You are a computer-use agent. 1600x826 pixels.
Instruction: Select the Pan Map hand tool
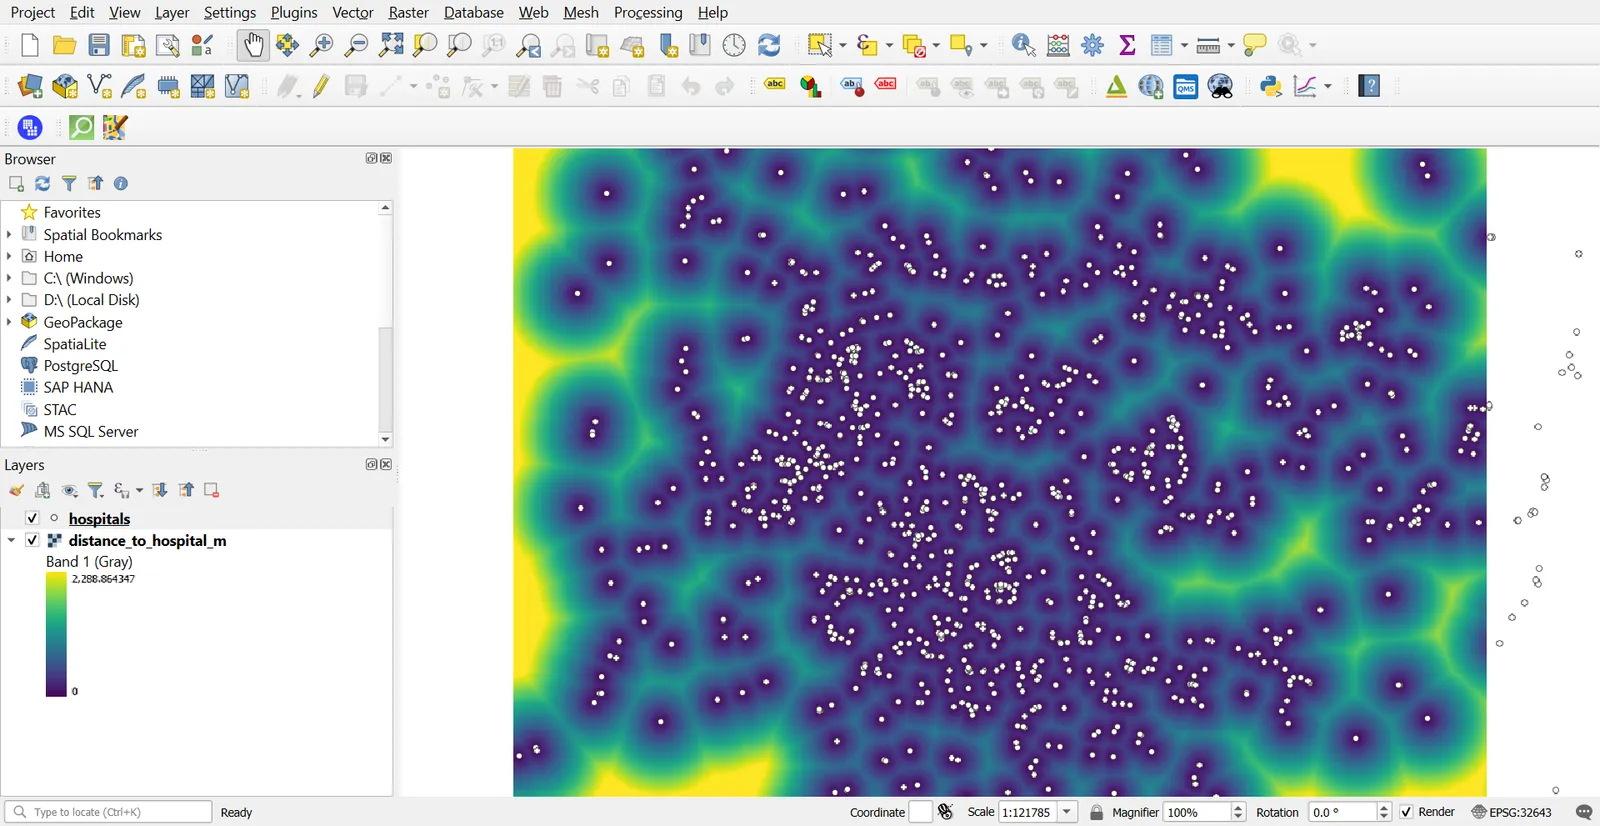(x=254, y=45)
